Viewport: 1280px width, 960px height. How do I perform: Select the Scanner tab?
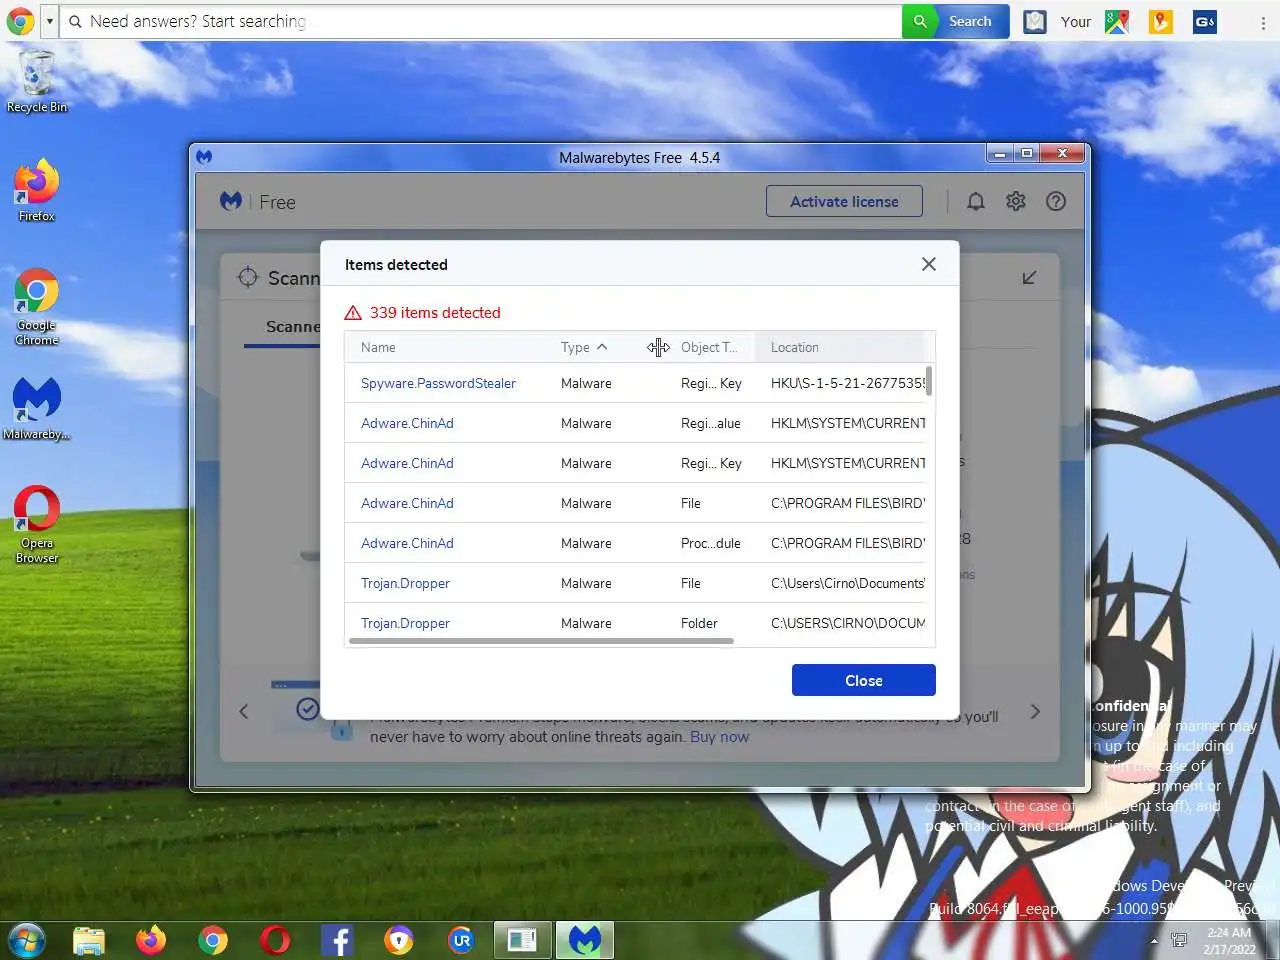[x=293, y=327]
